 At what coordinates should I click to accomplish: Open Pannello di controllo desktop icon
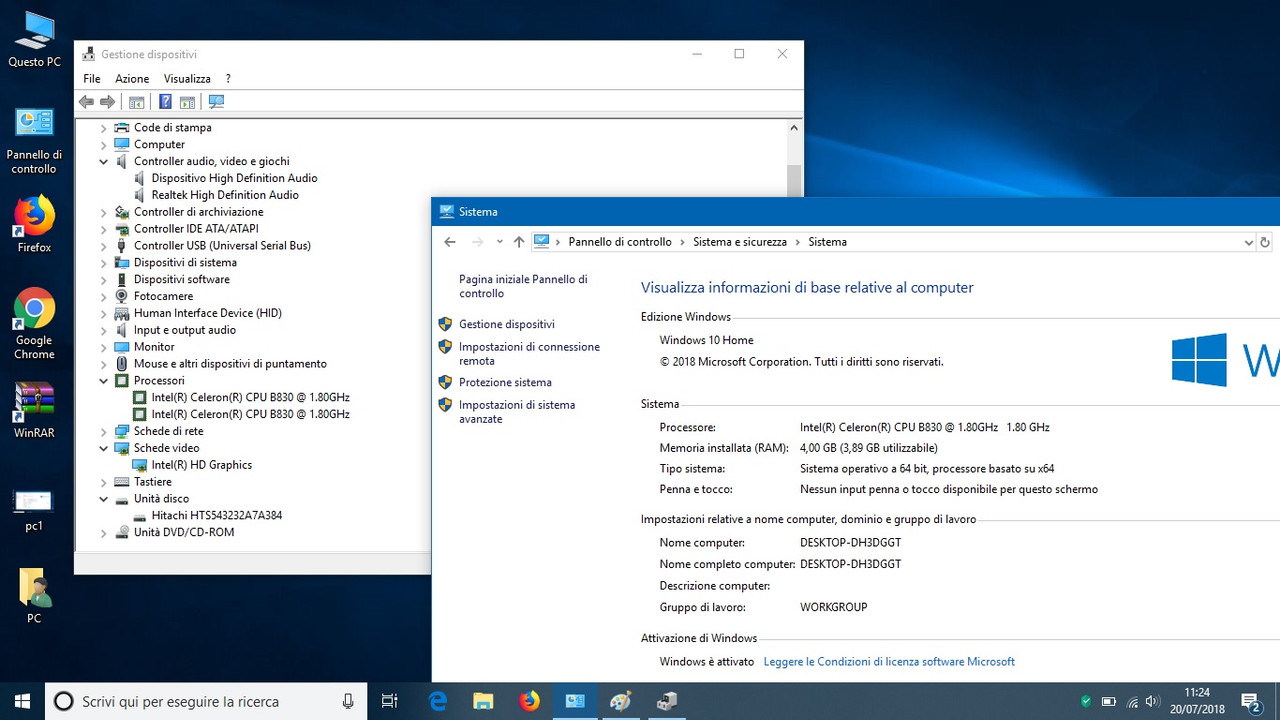click(x=34, y=141)
